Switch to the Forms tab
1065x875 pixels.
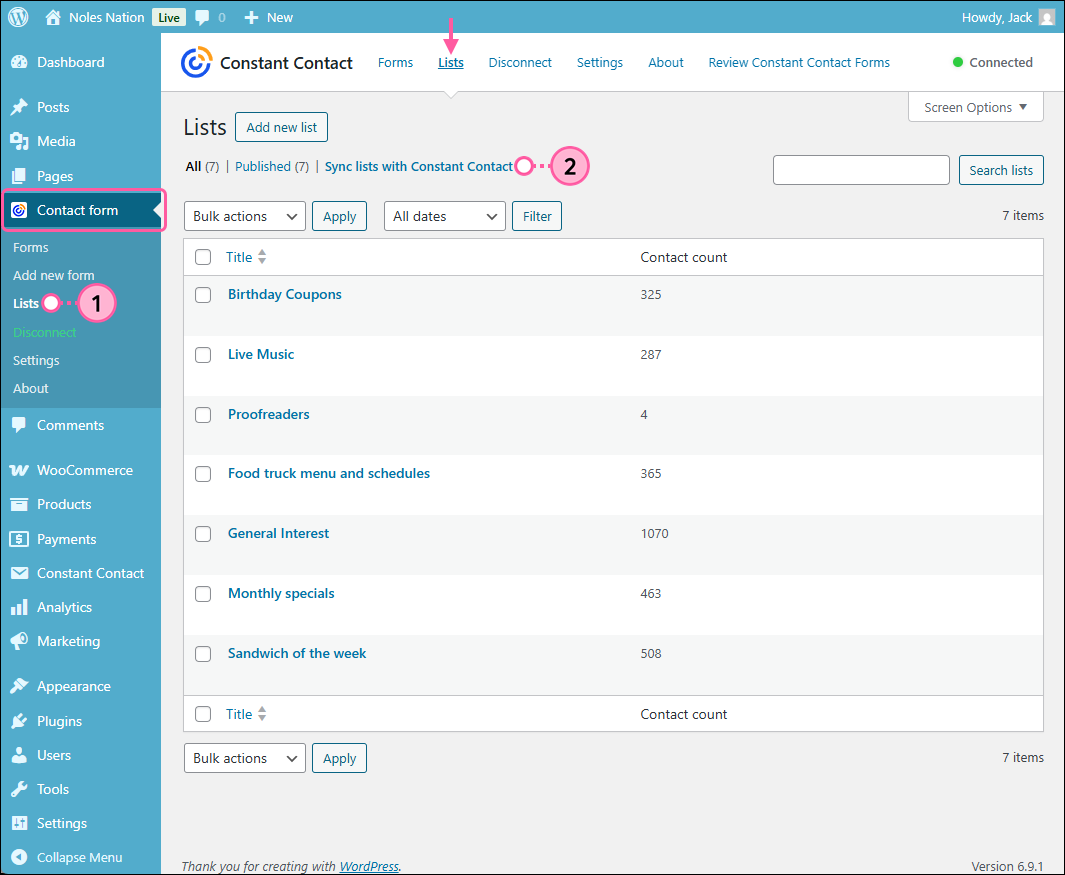pos(395,62)
